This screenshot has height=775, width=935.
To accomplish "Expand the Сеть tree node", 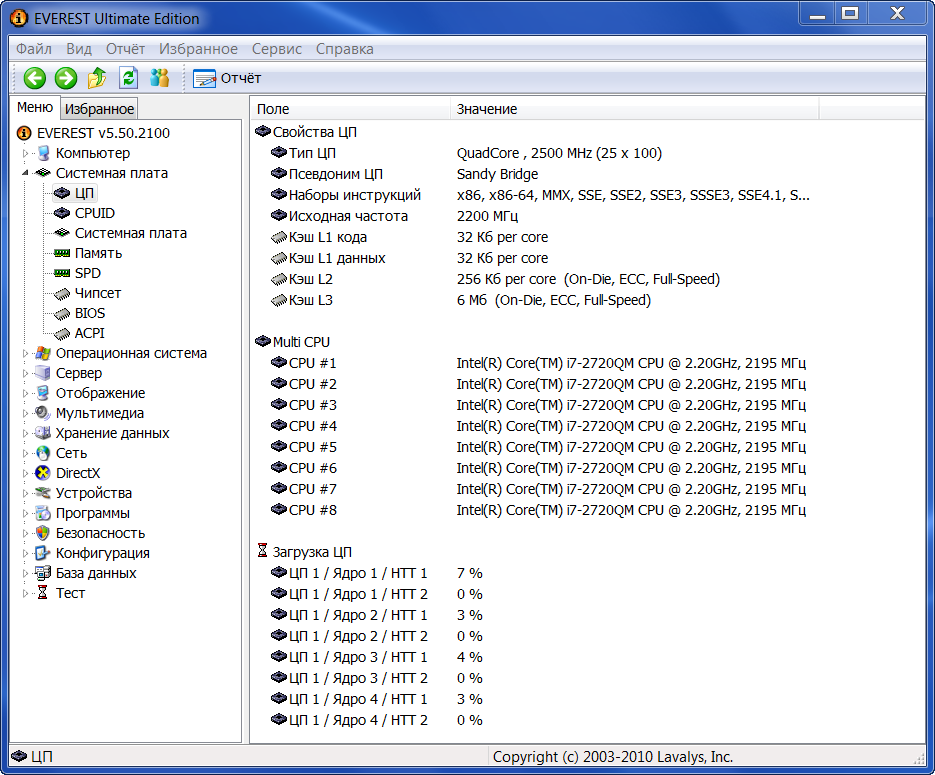I will coord(25,453).
